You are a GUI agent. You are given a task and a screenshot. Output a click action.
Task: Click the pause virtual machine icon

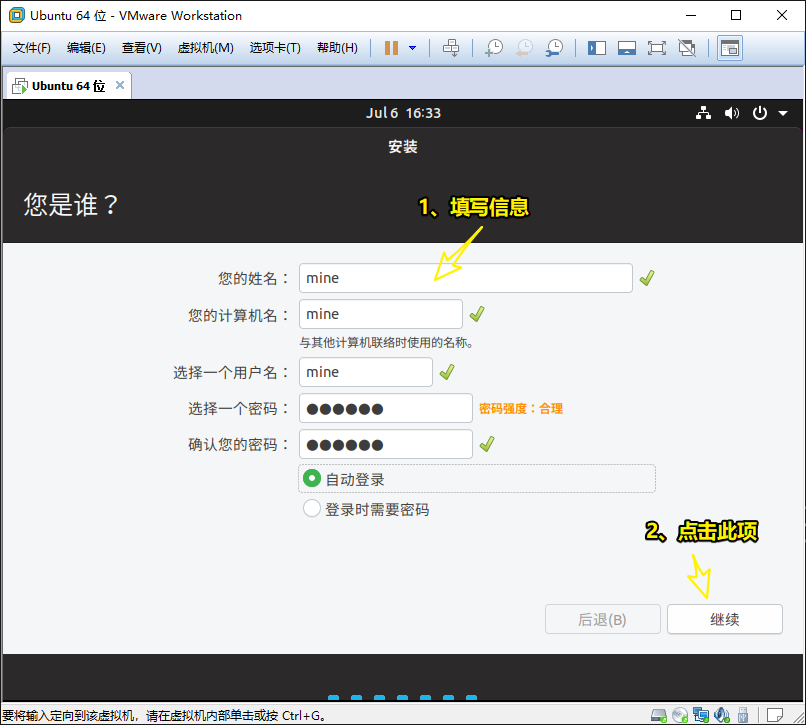click(x=391, y=48)
